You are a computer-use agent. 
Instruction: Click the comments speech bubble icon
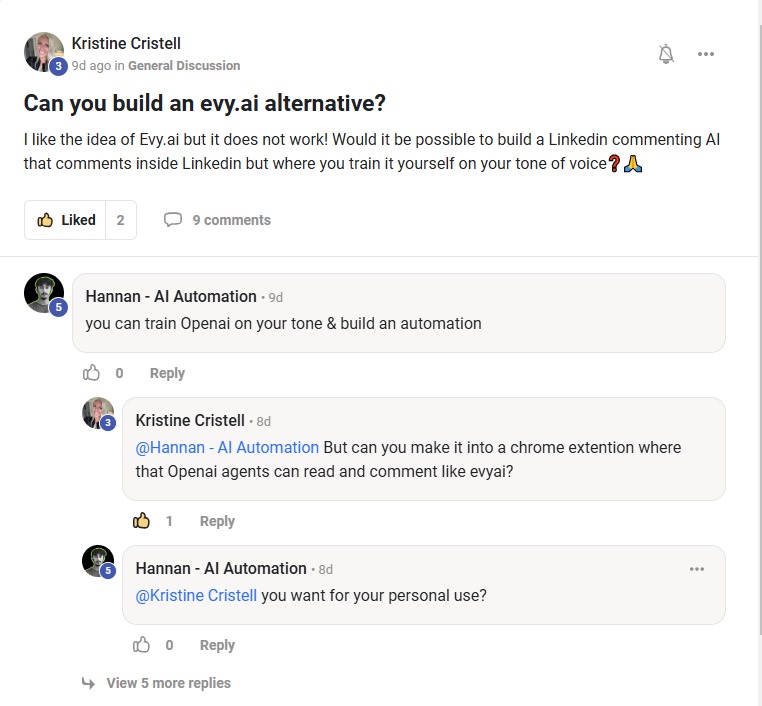pyautogui.click(x=173, y=220)
